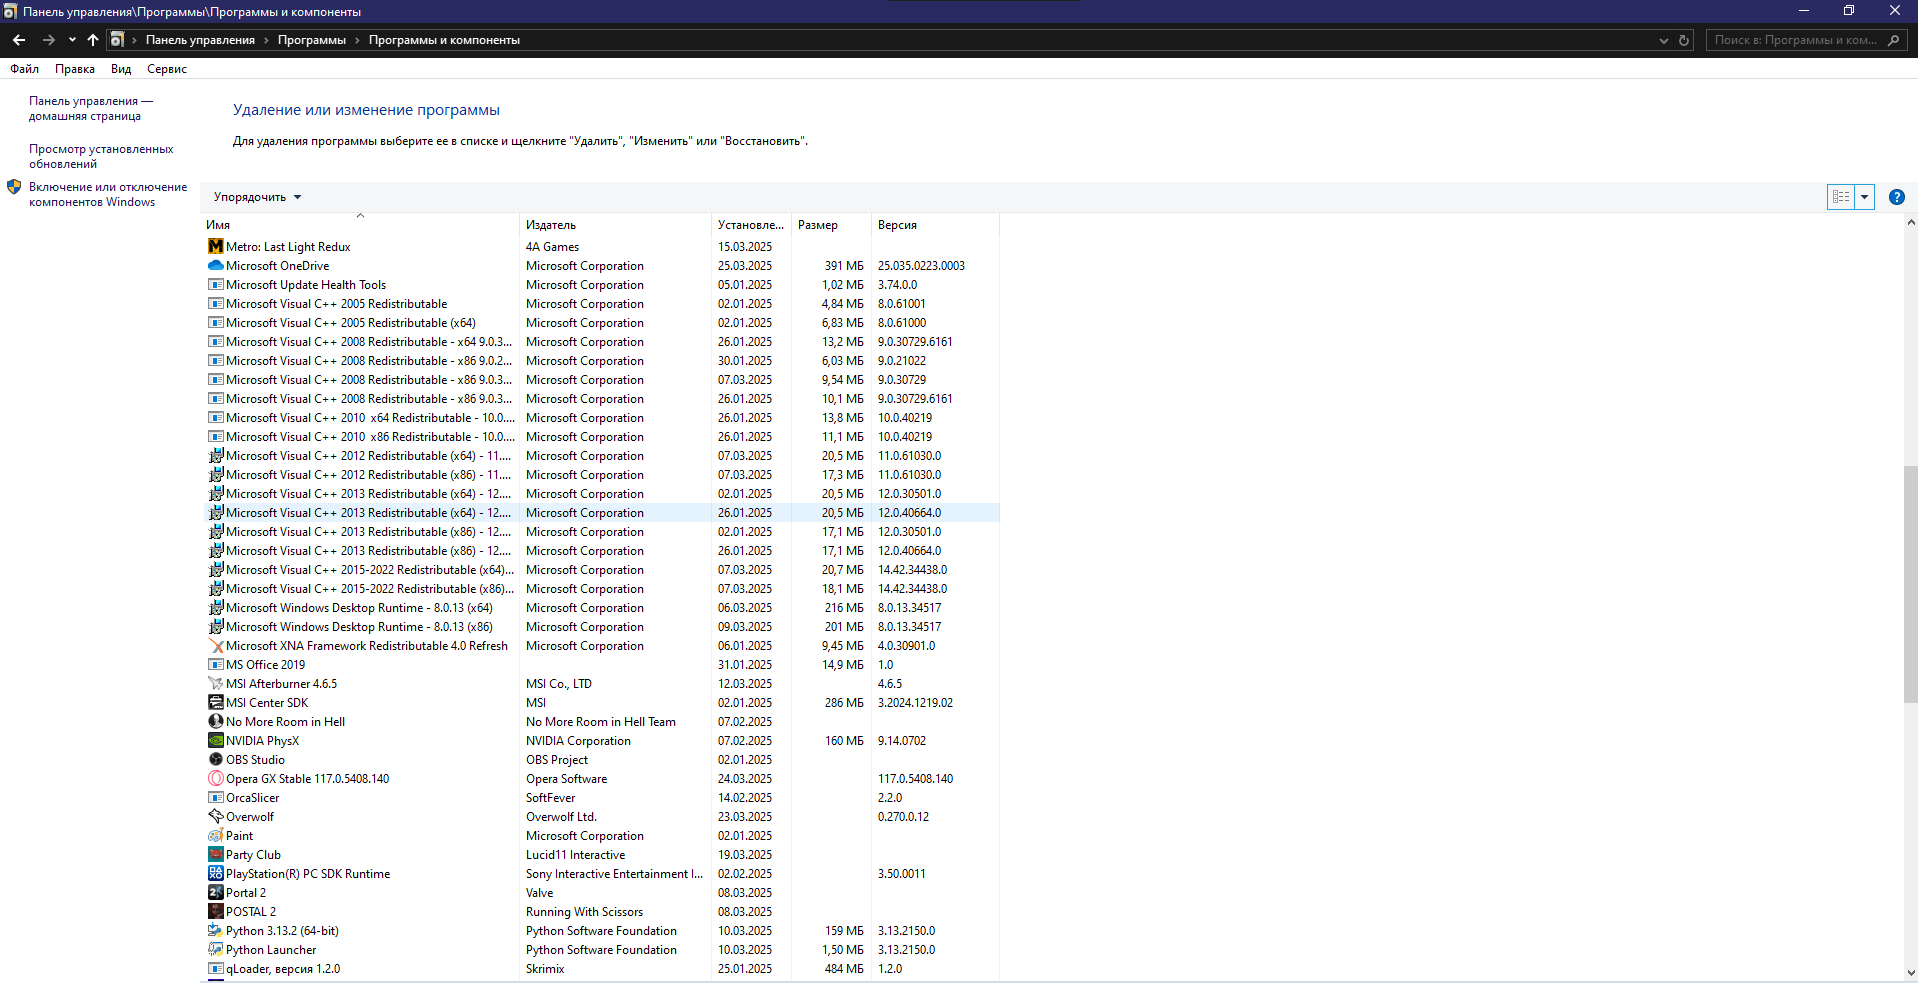
Task: Click the OrcaSlicer icon
Action: 215,798
